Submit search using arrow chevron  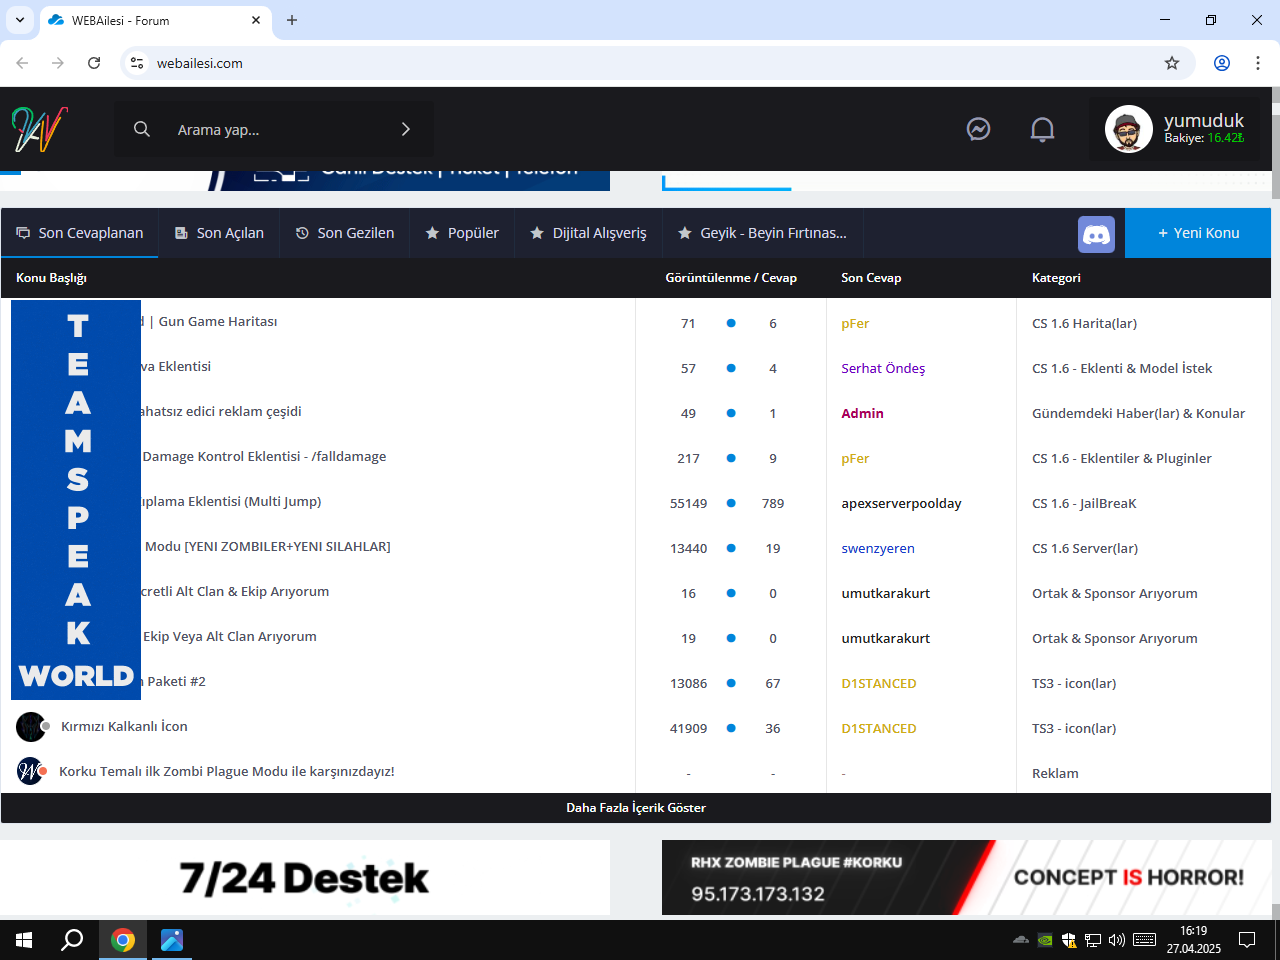405,129
